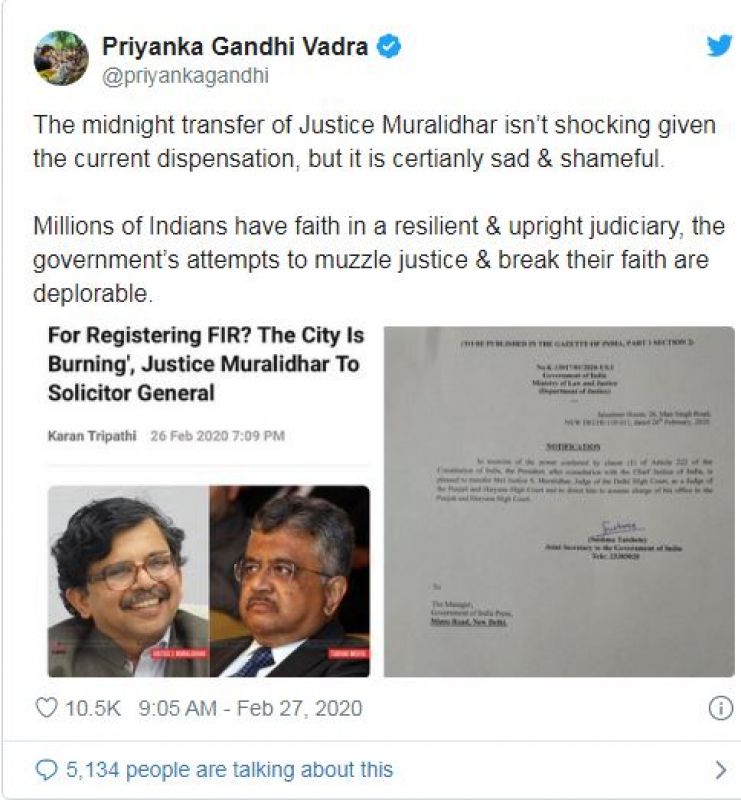The image size is (741, 800).
Task: Click the tweet text about midnight transfer
Action: tap(374, 141)
